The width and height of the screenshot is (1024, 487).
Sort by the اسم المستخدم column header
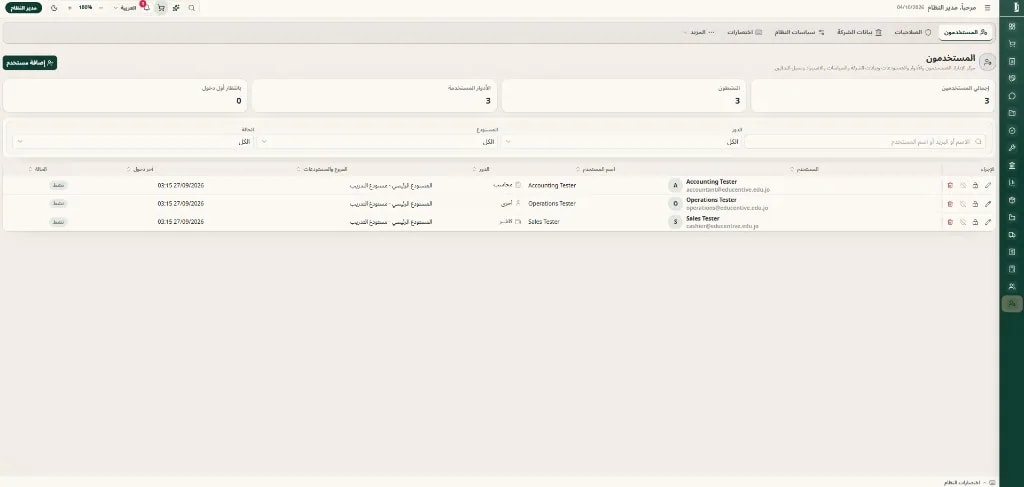(x=596, y=169)
